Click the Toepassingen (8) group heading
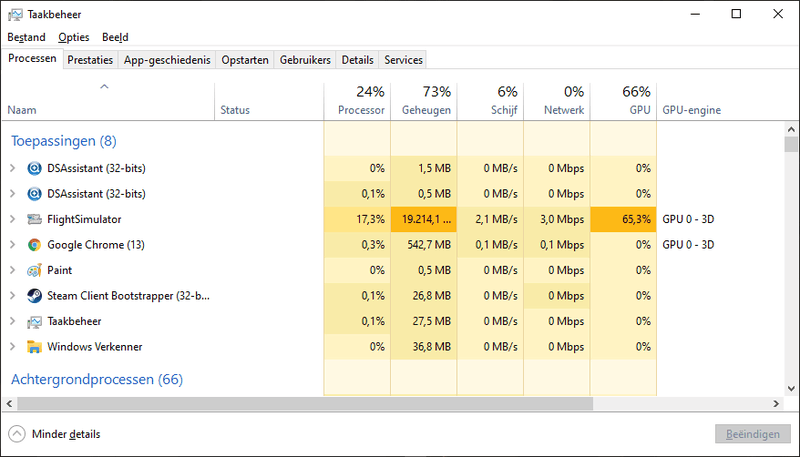This screenshot has height=457, width=800. (64, 141)
